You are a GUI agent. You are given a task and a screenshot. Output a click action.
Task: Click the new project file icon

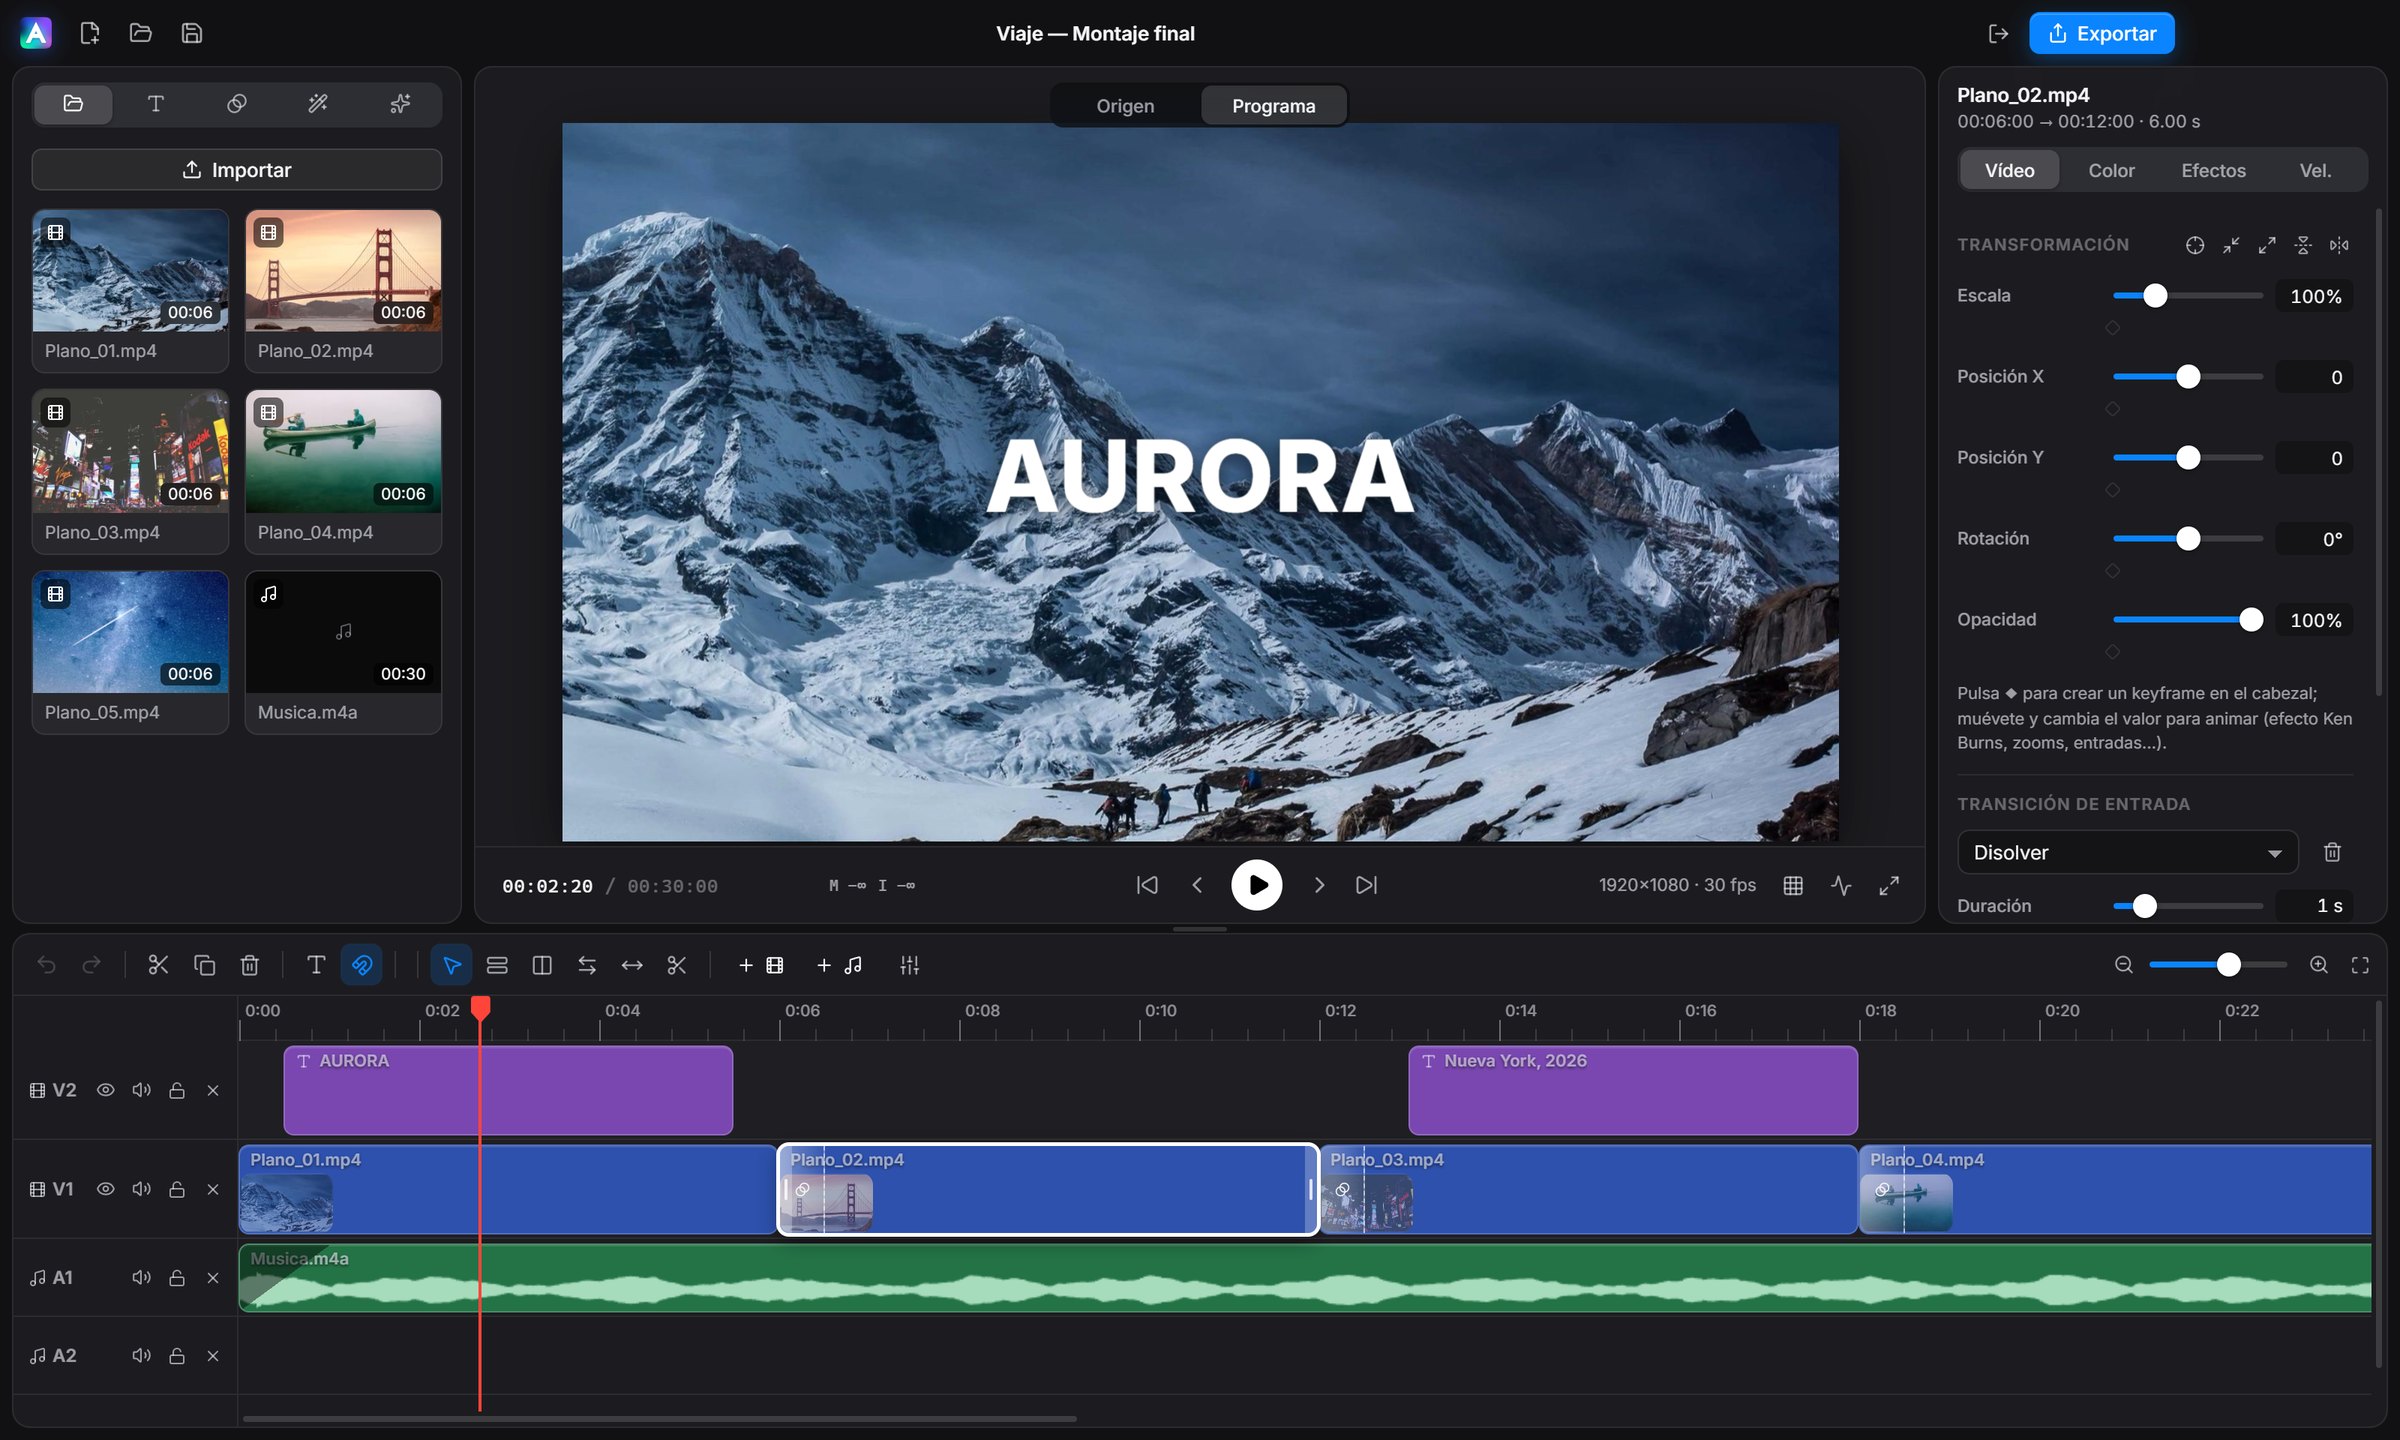90,33
